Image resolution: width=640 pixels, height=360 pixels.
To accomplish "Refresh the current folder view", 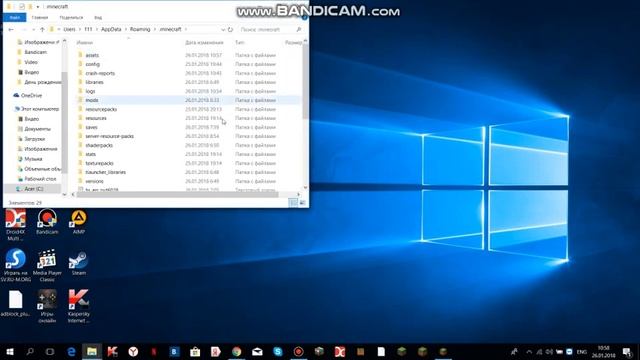I will pyautogui.click(x=230, y=29).
